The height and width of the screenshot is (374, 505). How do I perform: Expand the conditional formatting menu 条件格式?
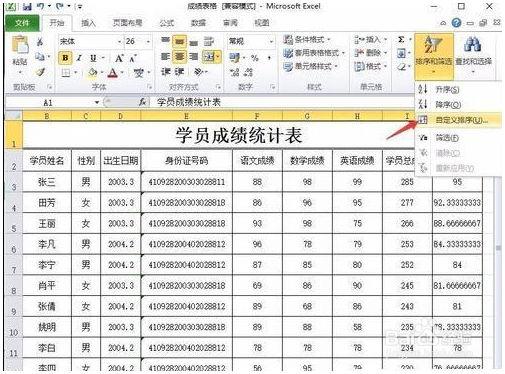(307, 40)
